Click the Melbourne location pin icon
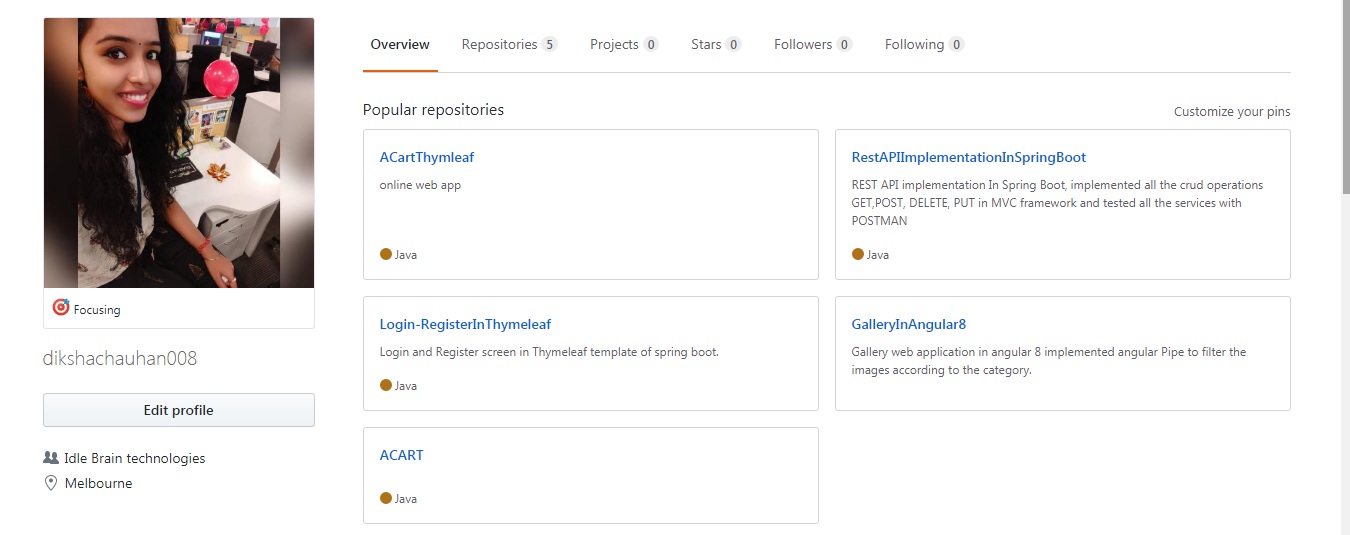The width and height of the screenshot is (1350, 535). pos(51,483)
